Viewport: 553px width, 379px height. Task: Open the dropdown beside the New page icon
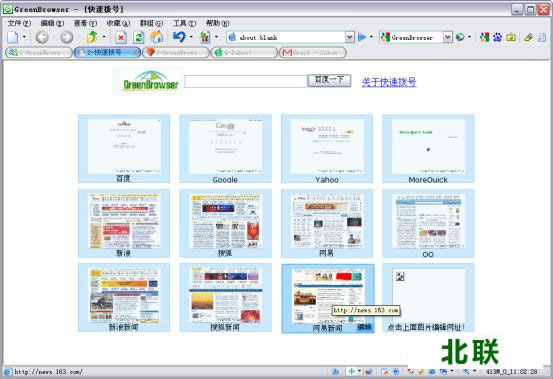tap(24, 37)
